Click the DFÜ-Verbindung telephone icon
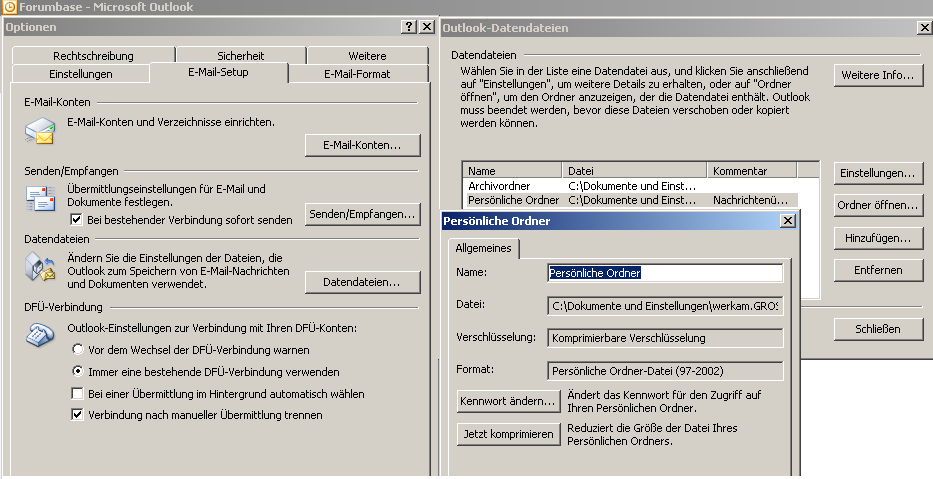This screenshot has height=479, width=933. 40,333
